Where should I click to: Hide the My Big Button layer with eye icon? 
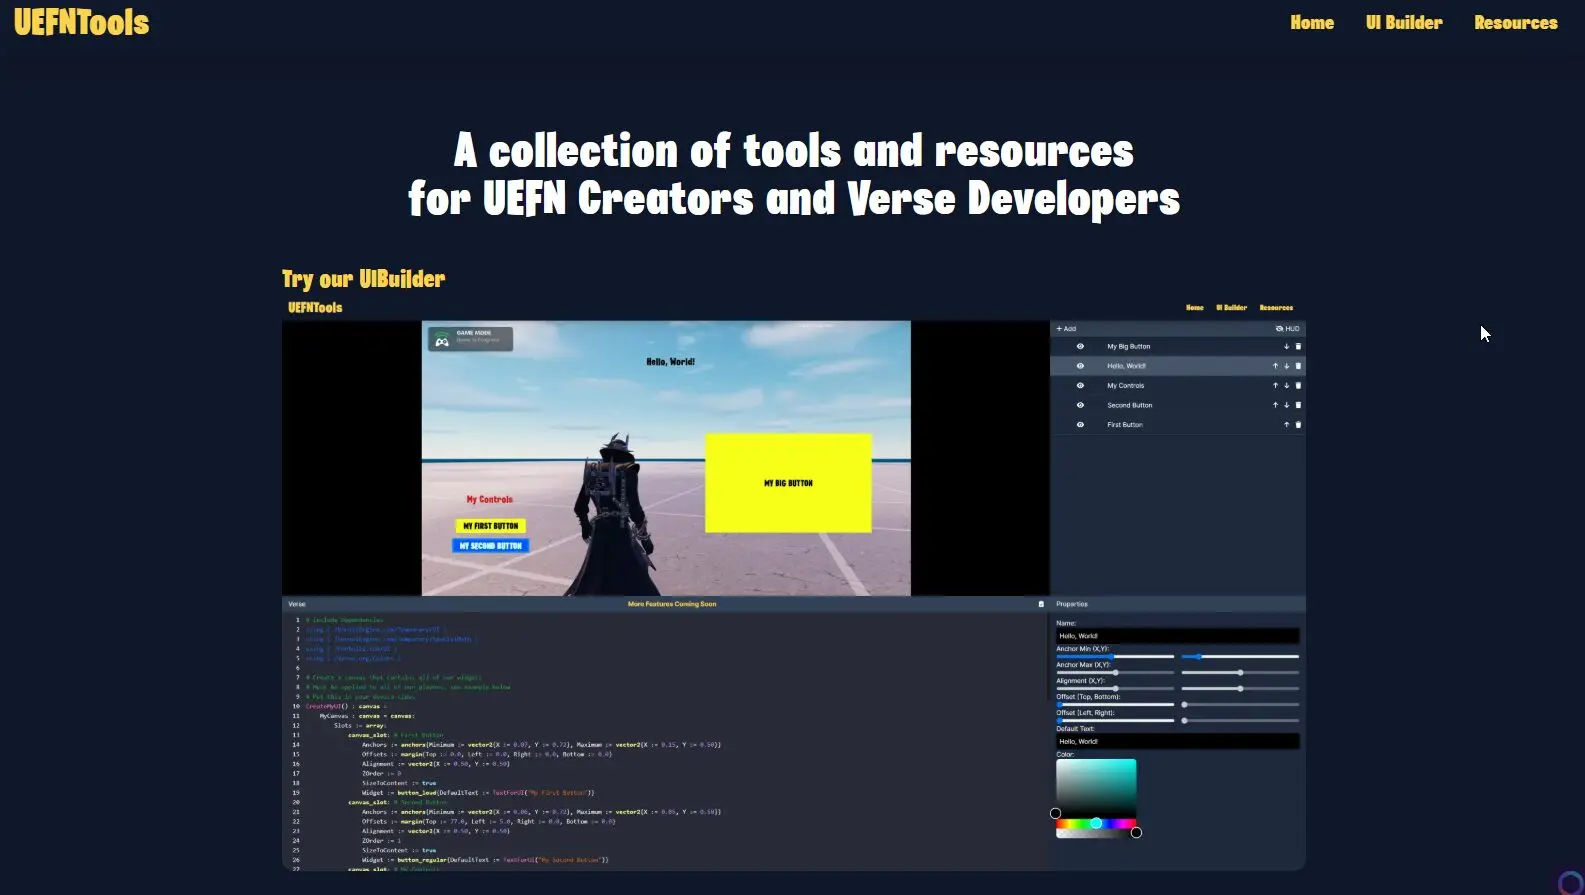pyautogui.click(x=1080, y=347)
